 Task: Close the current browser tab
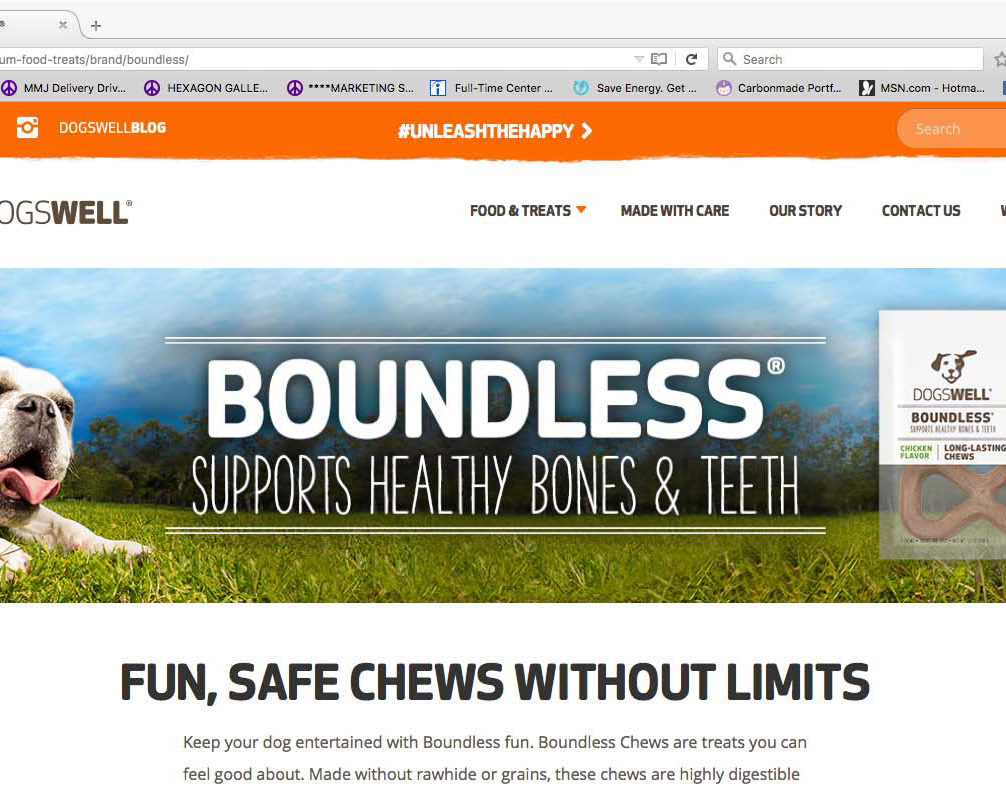pyautogui.click(x=63, y=25)
